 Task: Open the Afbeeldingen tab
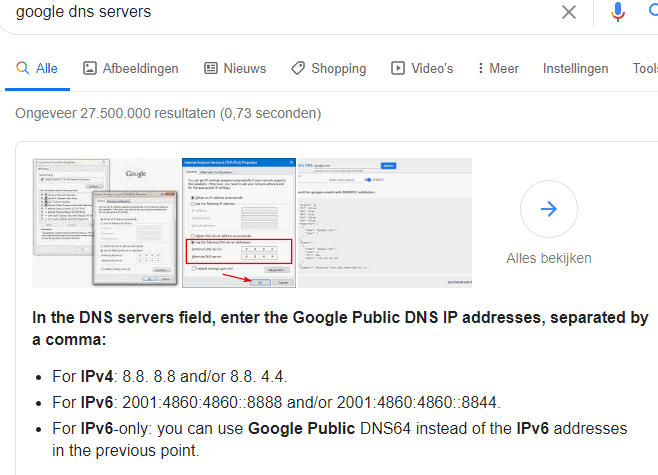coord(131,68)
